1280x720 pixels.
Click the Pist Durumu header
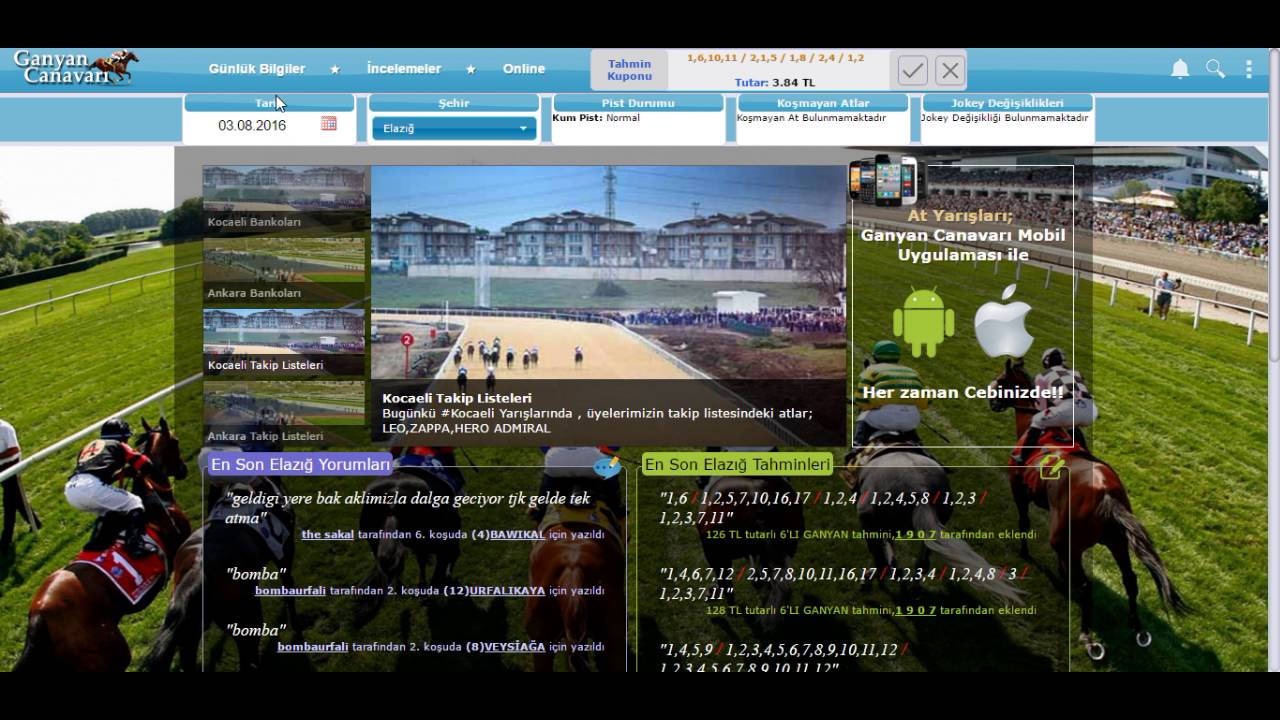(x=638, y=103)
